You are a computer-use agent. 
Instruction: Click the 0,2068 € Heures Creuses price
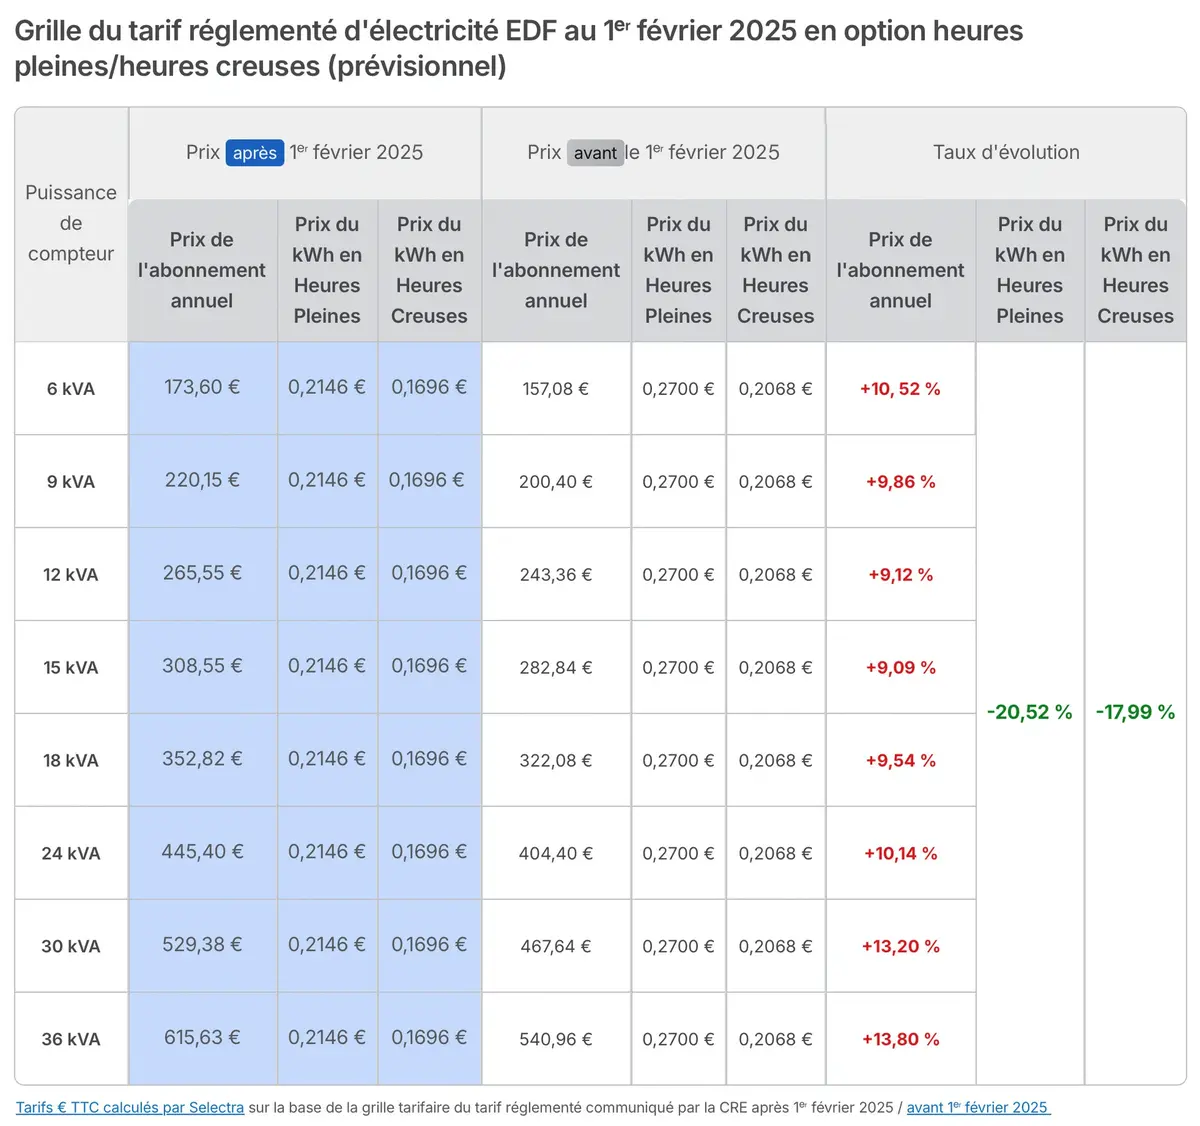point(775,388)
